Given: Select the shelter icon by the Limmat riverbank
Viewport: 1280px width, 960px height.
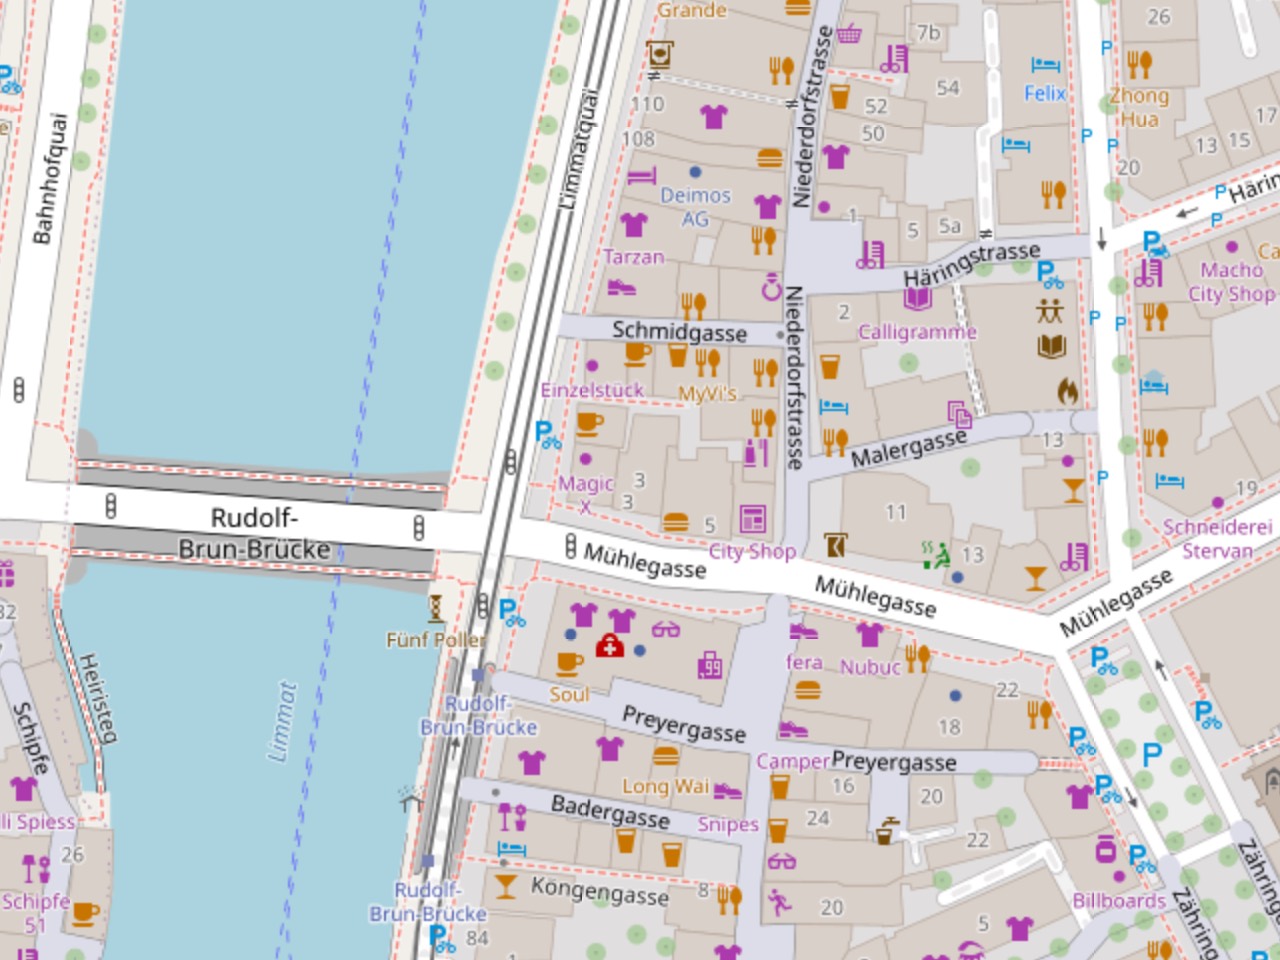Looking at the screenshot, I should [x=409, y=798].
